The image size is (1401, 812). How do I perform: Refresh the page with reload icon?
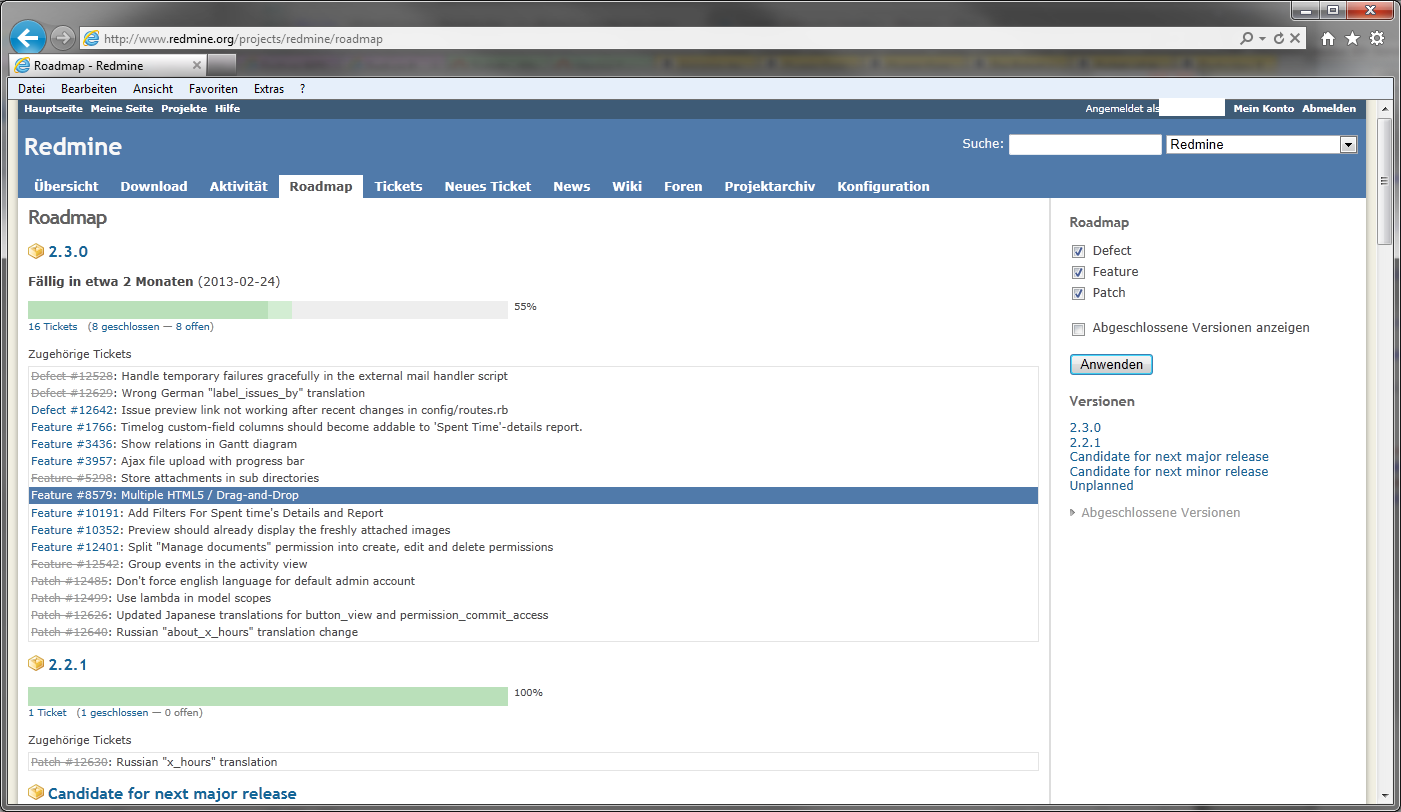[x=1278, y=38]
